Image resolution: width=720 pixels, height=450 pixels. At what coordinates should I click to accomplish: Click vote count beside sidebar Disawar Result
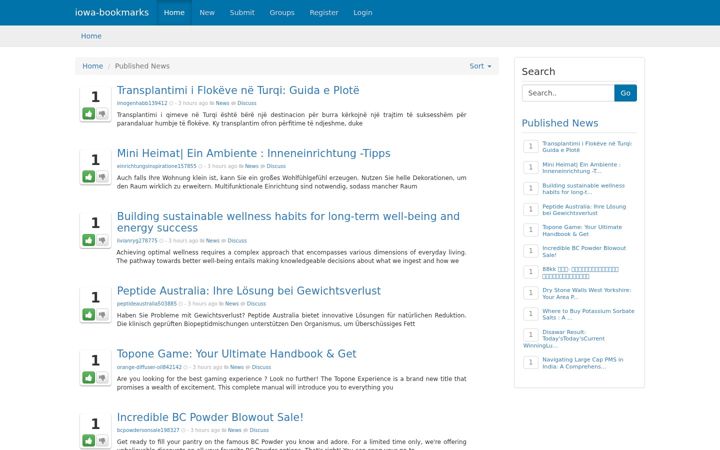click(x=530, y=335)
